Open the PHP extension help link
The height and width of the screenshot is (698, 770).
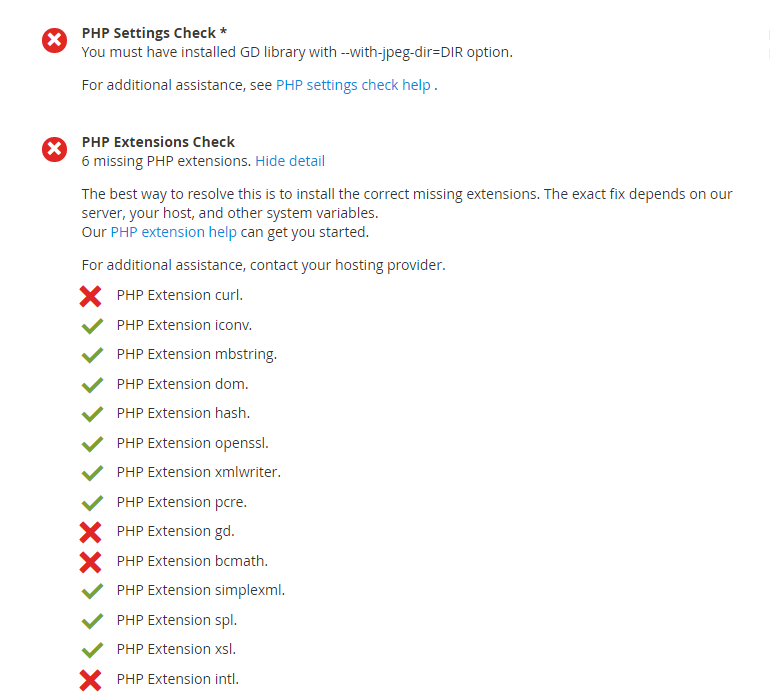pyautogui.click(x=173, y=232)
